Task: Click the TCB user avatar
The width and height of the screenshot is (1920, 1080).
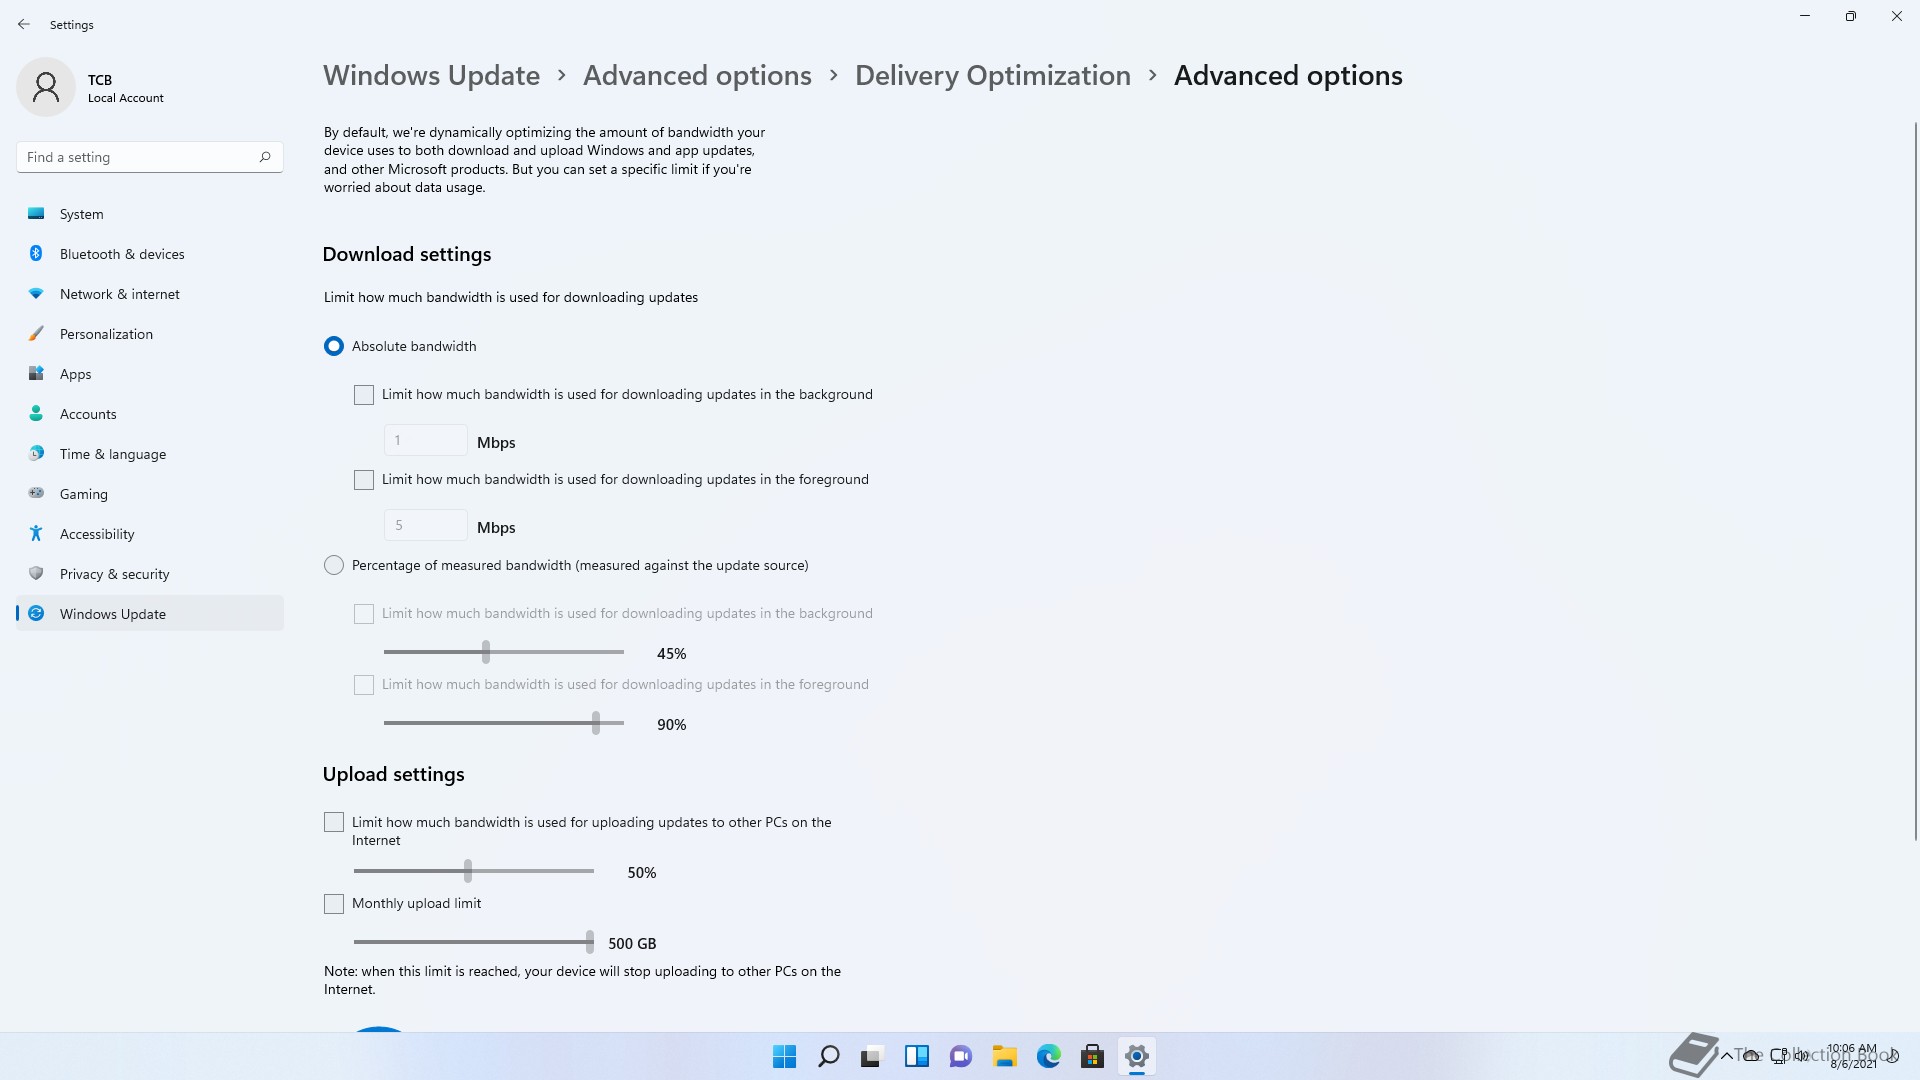Action: tap(46, 88)
